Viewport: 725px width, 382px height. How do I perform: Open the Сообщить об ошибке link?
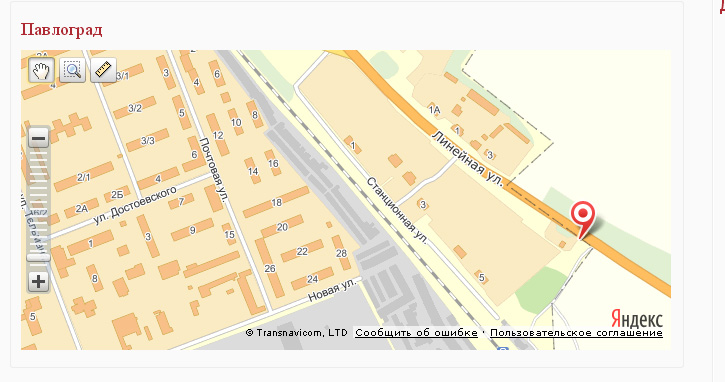coord(416,333)
